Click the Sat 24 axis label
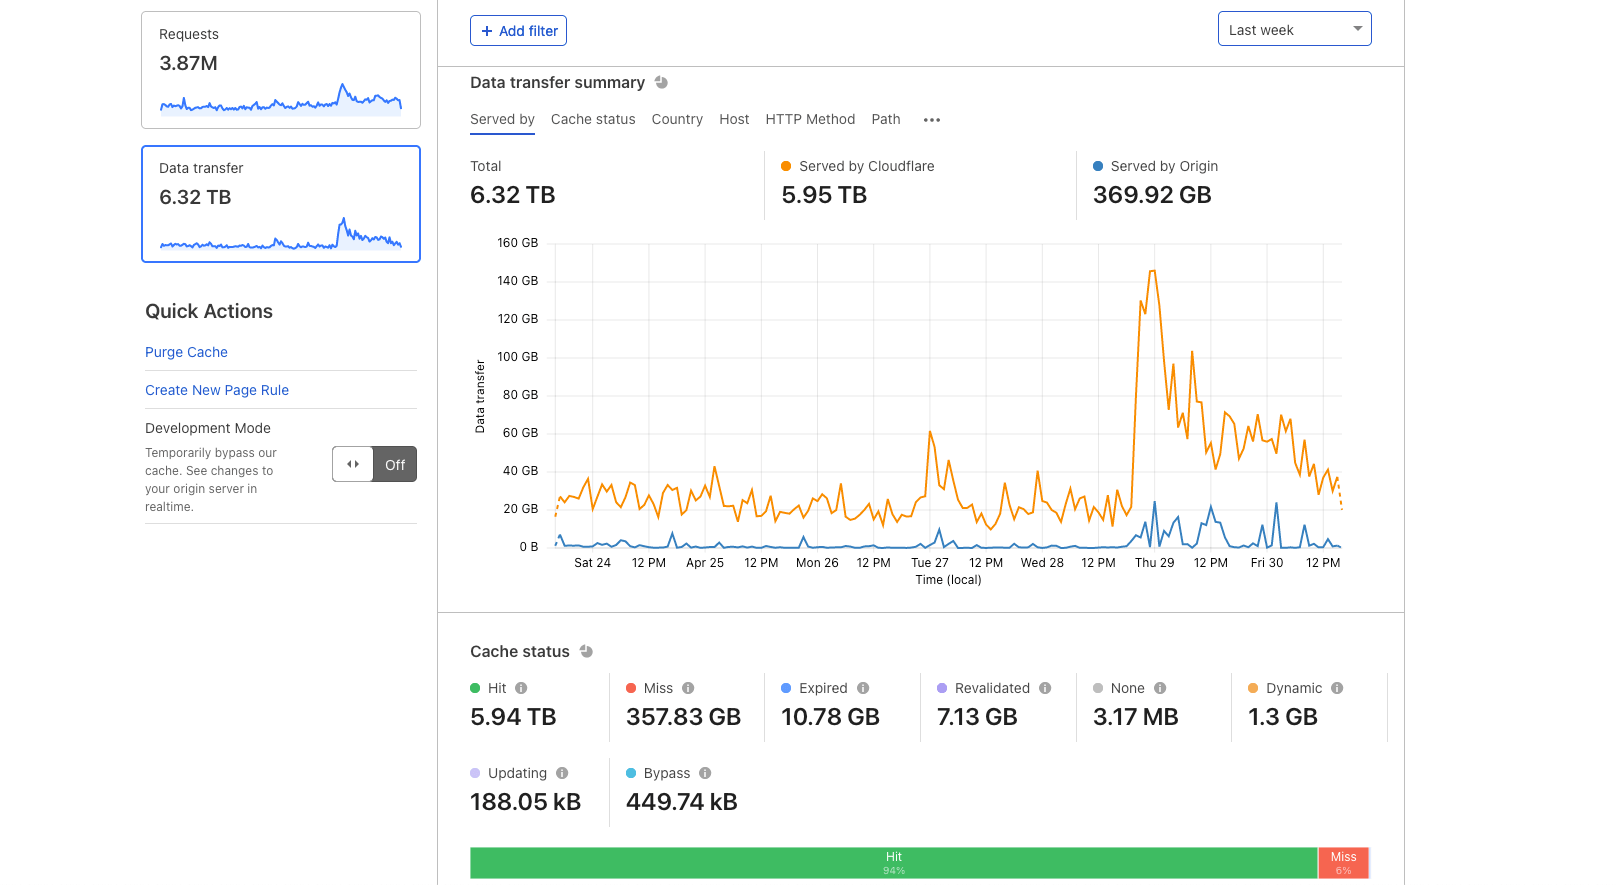This screenshot has width=1616, height=885. click(x=592, y=563)
